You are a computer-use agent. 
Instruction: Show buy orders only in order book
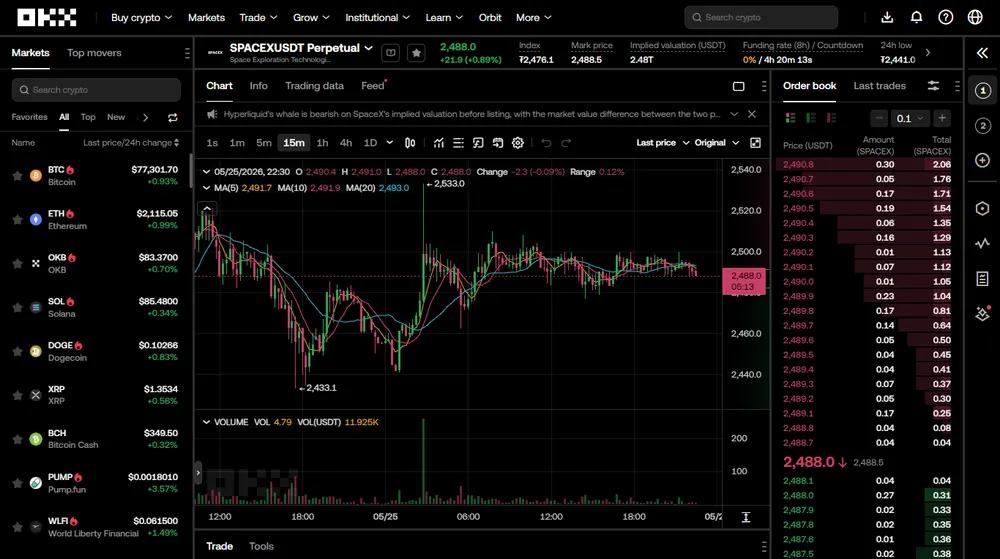pos(811,118)
